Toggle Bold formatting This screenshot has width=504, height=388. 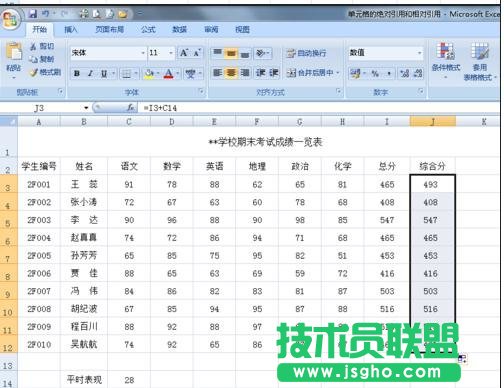tap(77, 73)
